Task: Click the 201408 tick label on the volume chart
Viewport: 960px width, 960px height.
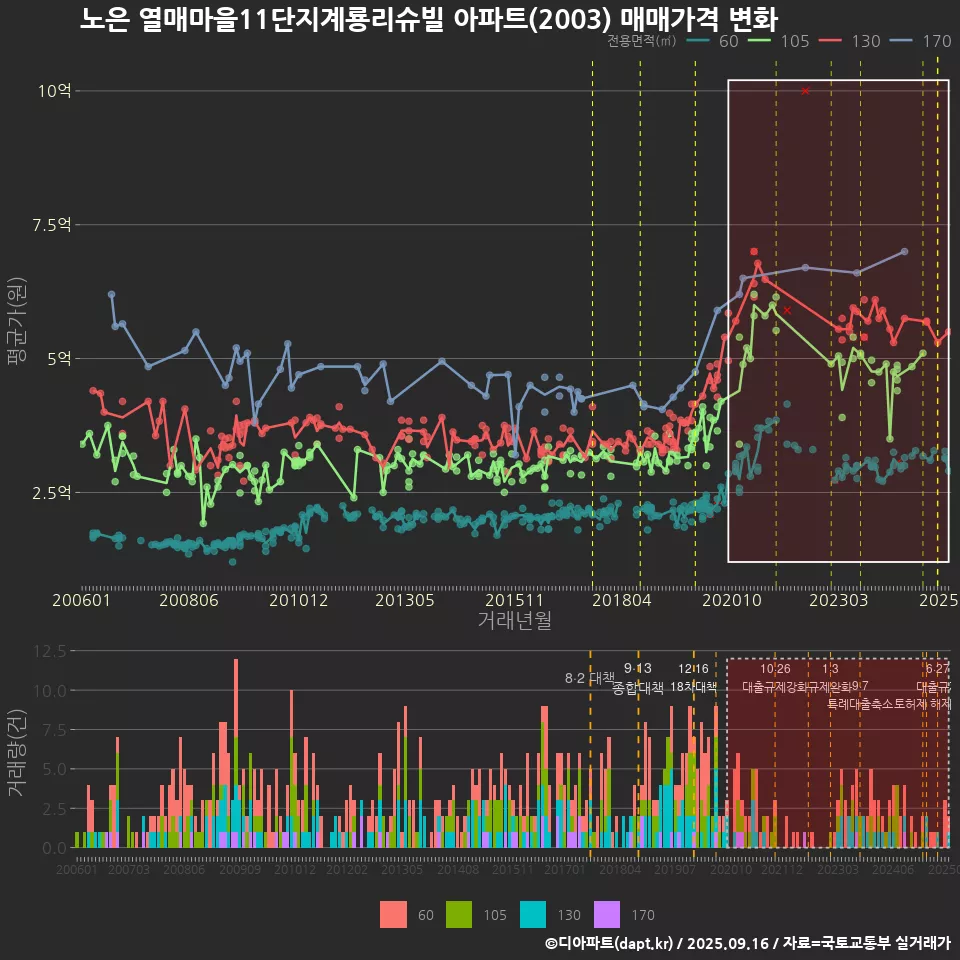Action: (458, 869)
